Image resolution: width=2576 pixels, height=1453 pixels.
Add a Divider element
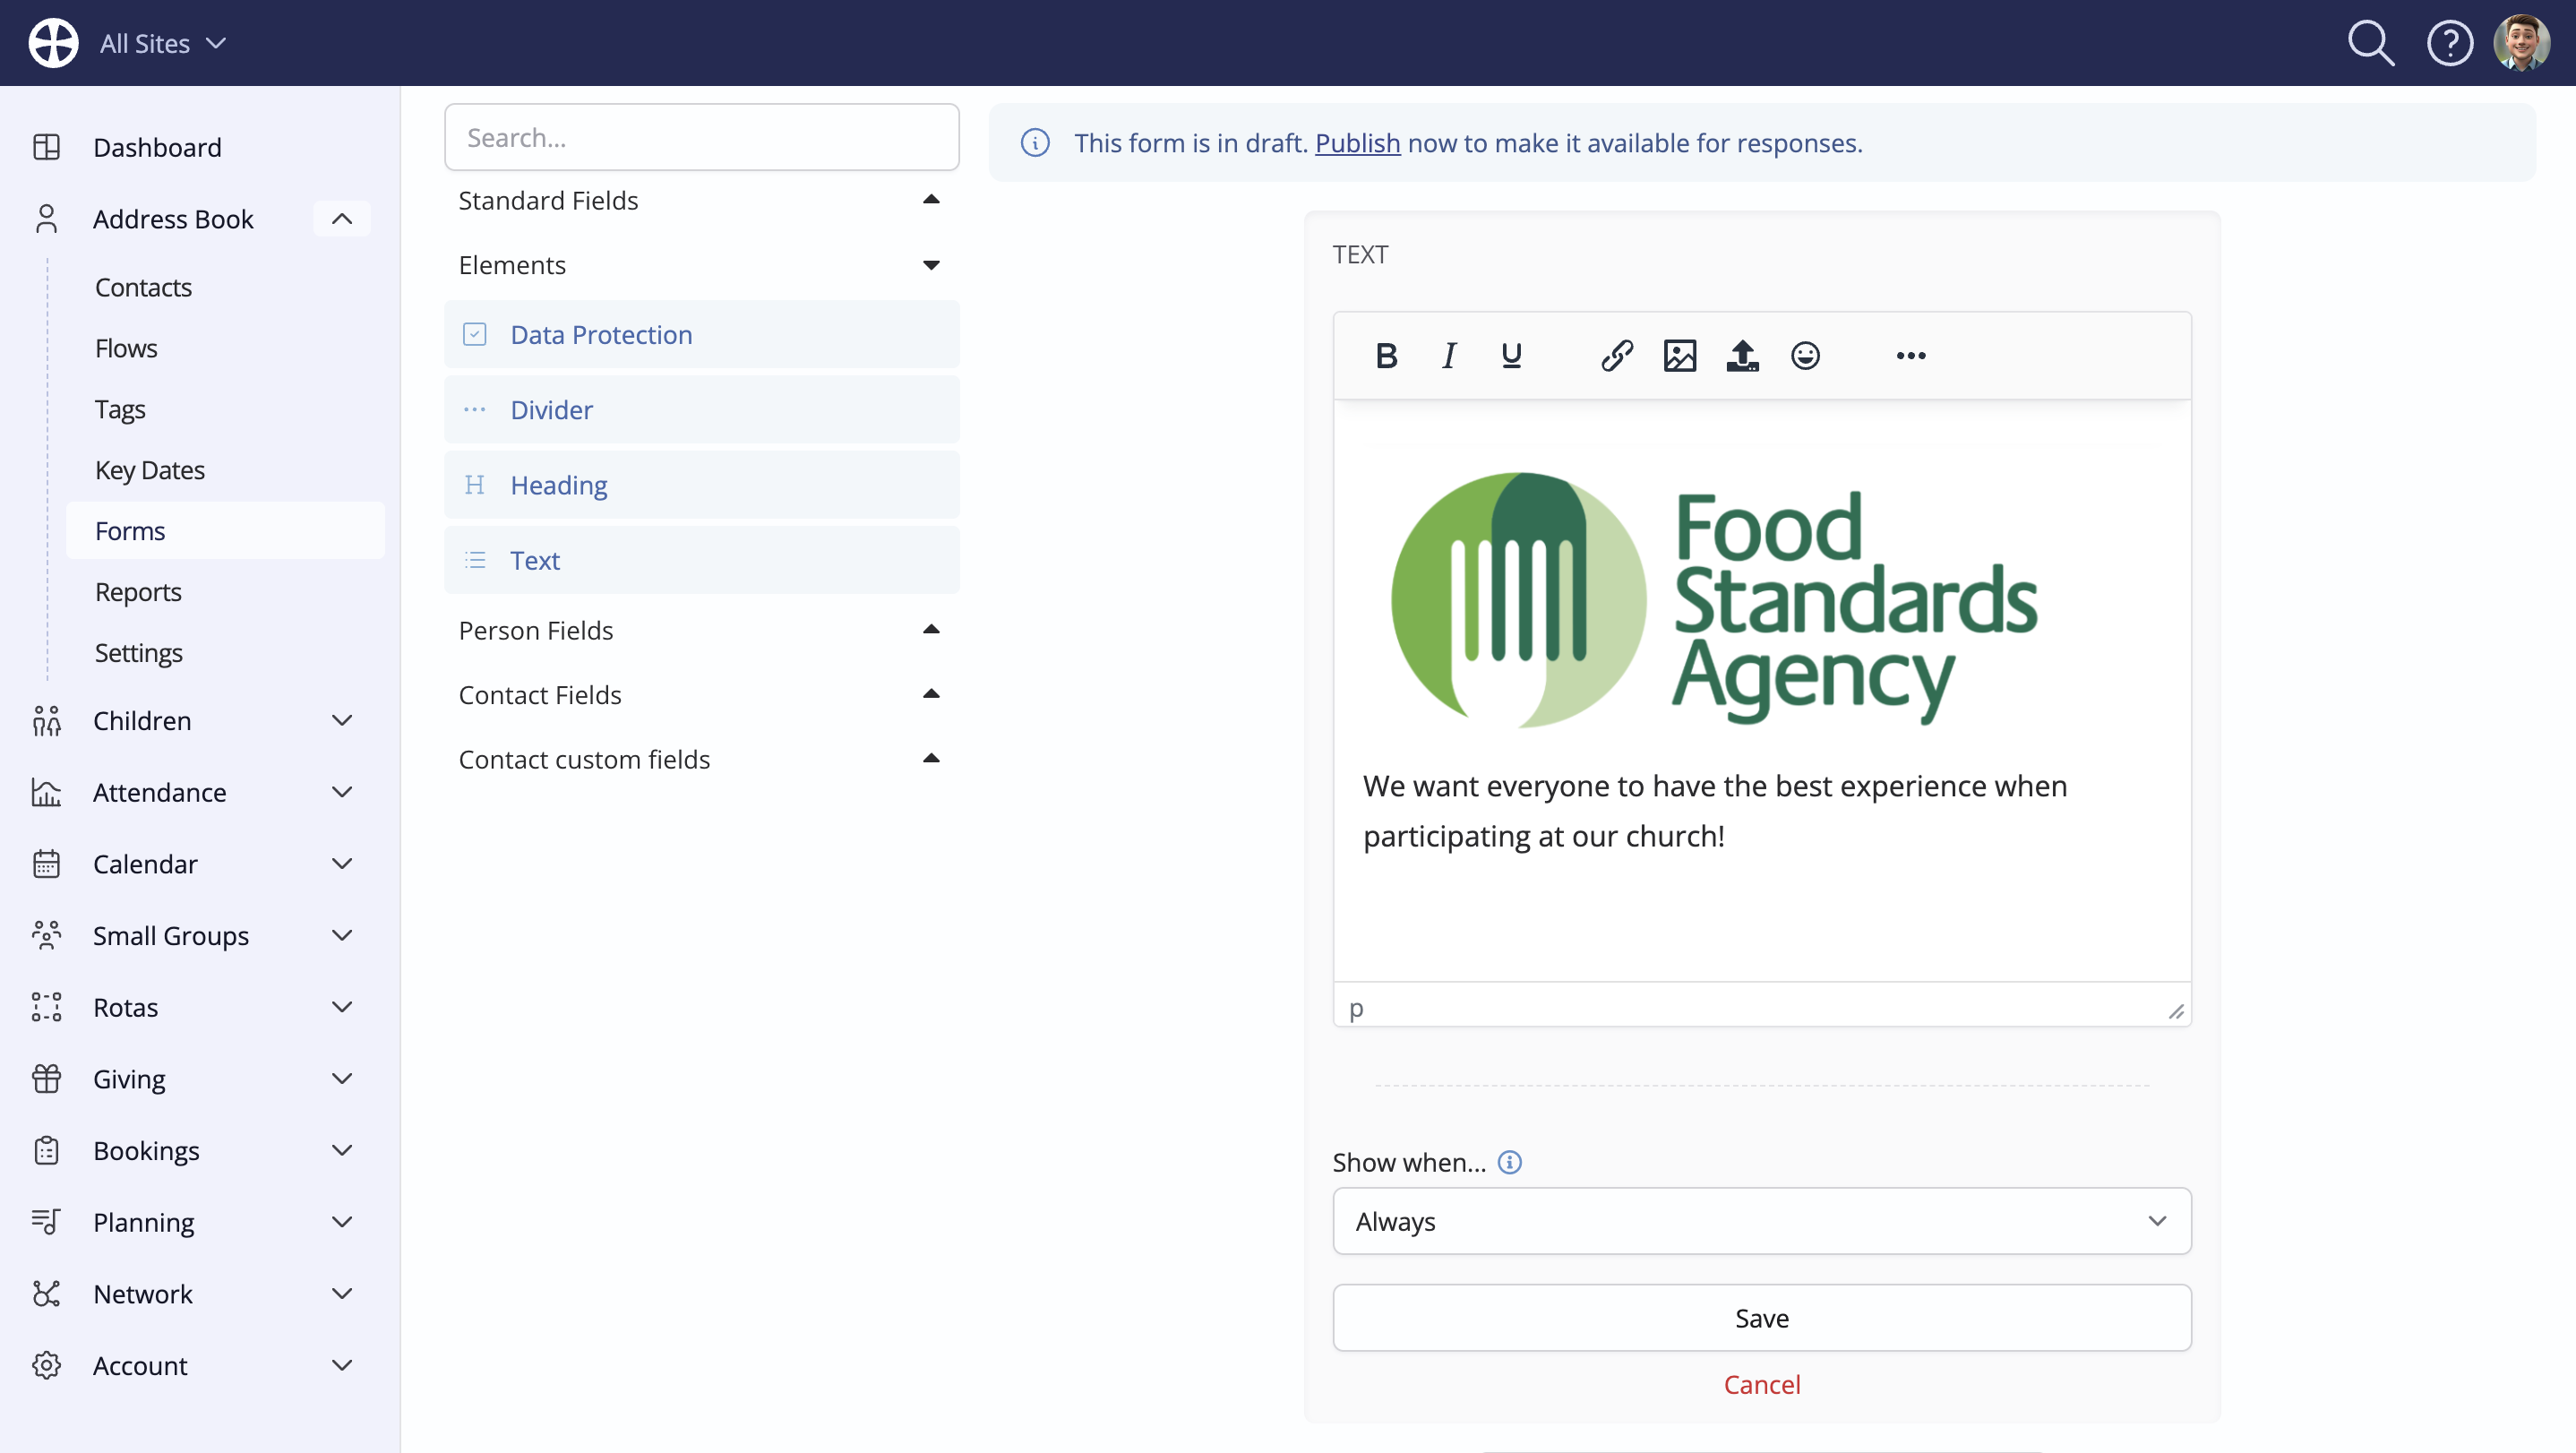(x=701, y=410)
